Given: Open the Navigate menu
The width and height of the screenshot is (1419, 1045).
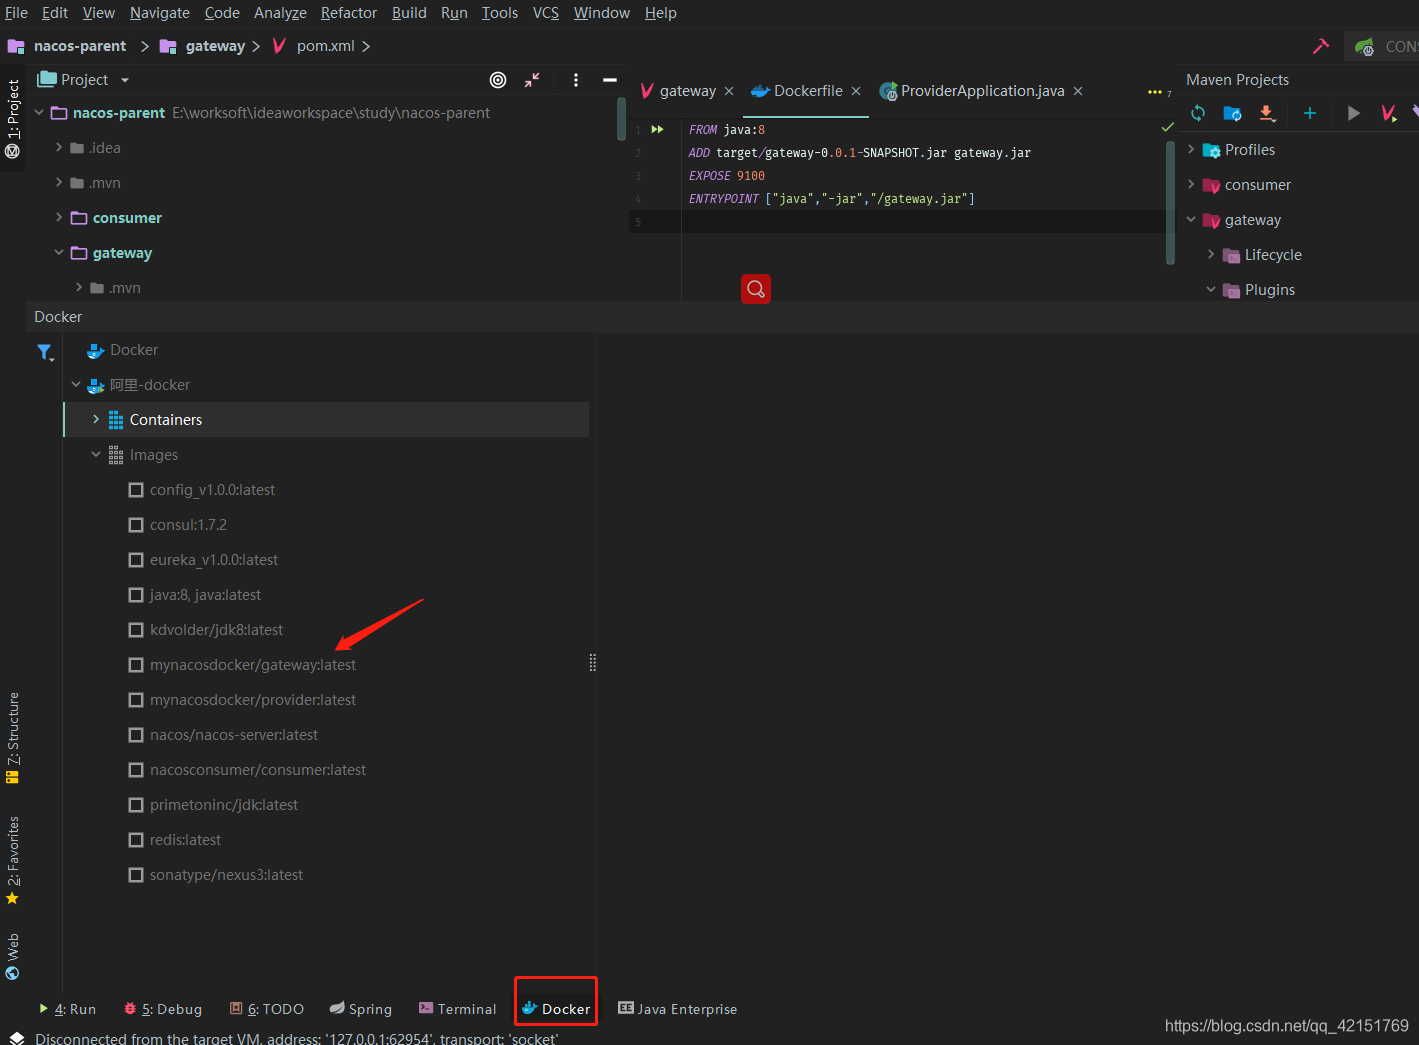Looking at the screenshot, I should (160, 13).
